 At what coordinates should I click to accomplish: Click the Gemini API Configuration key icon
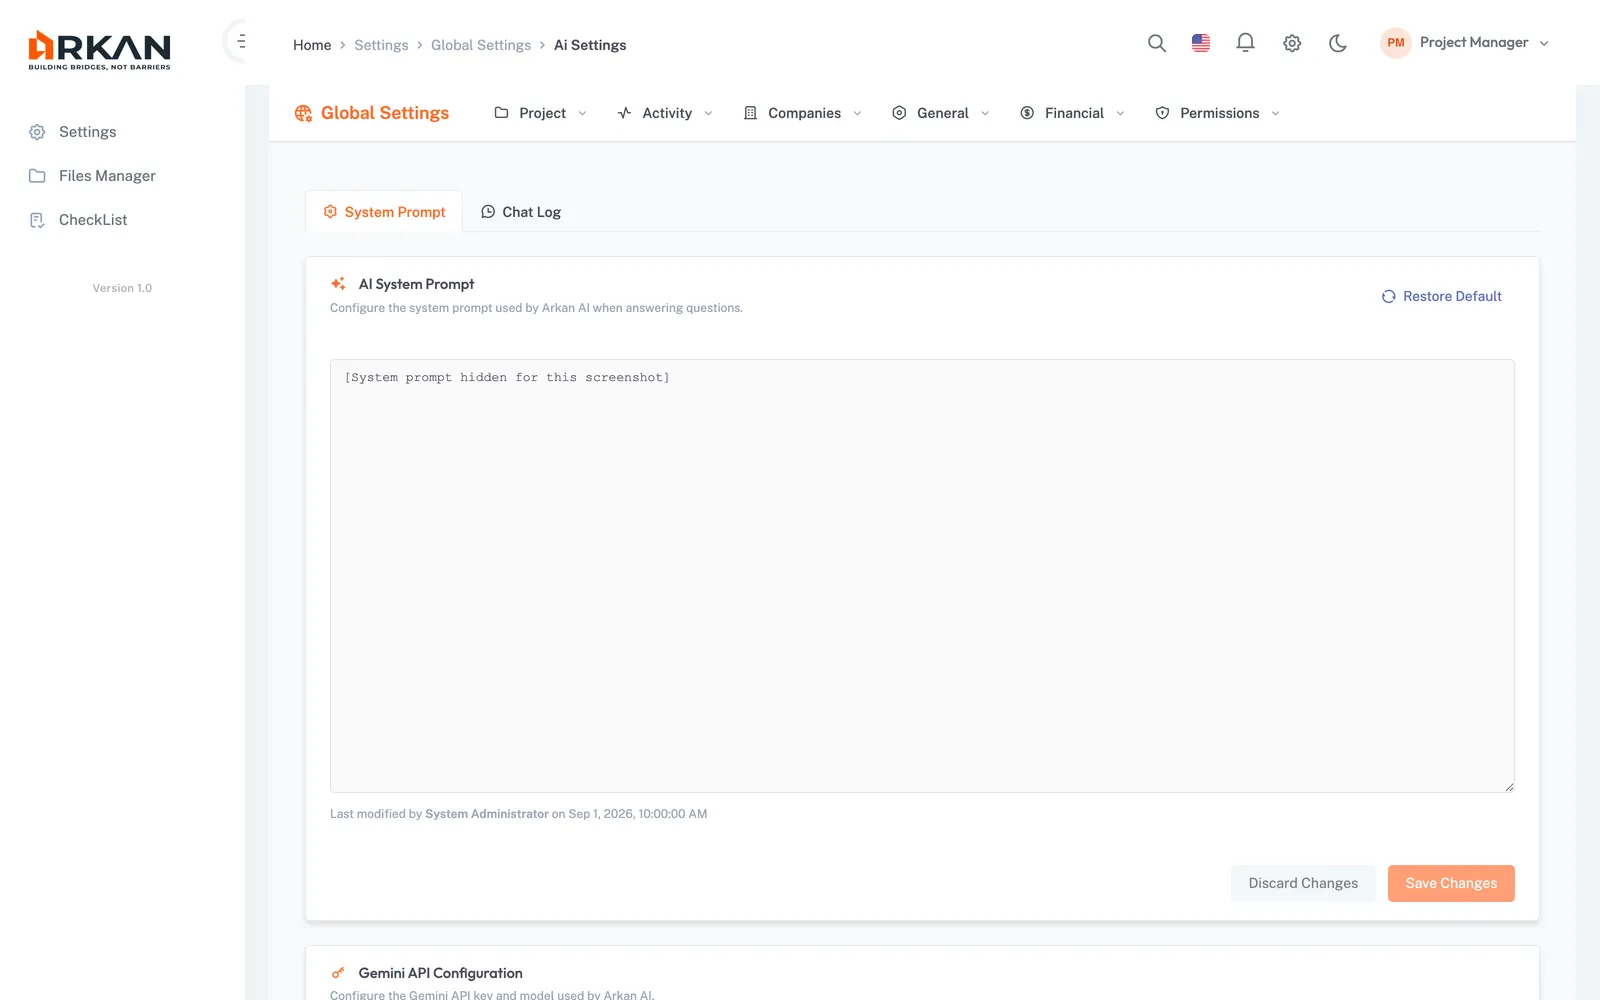[338, 973]
